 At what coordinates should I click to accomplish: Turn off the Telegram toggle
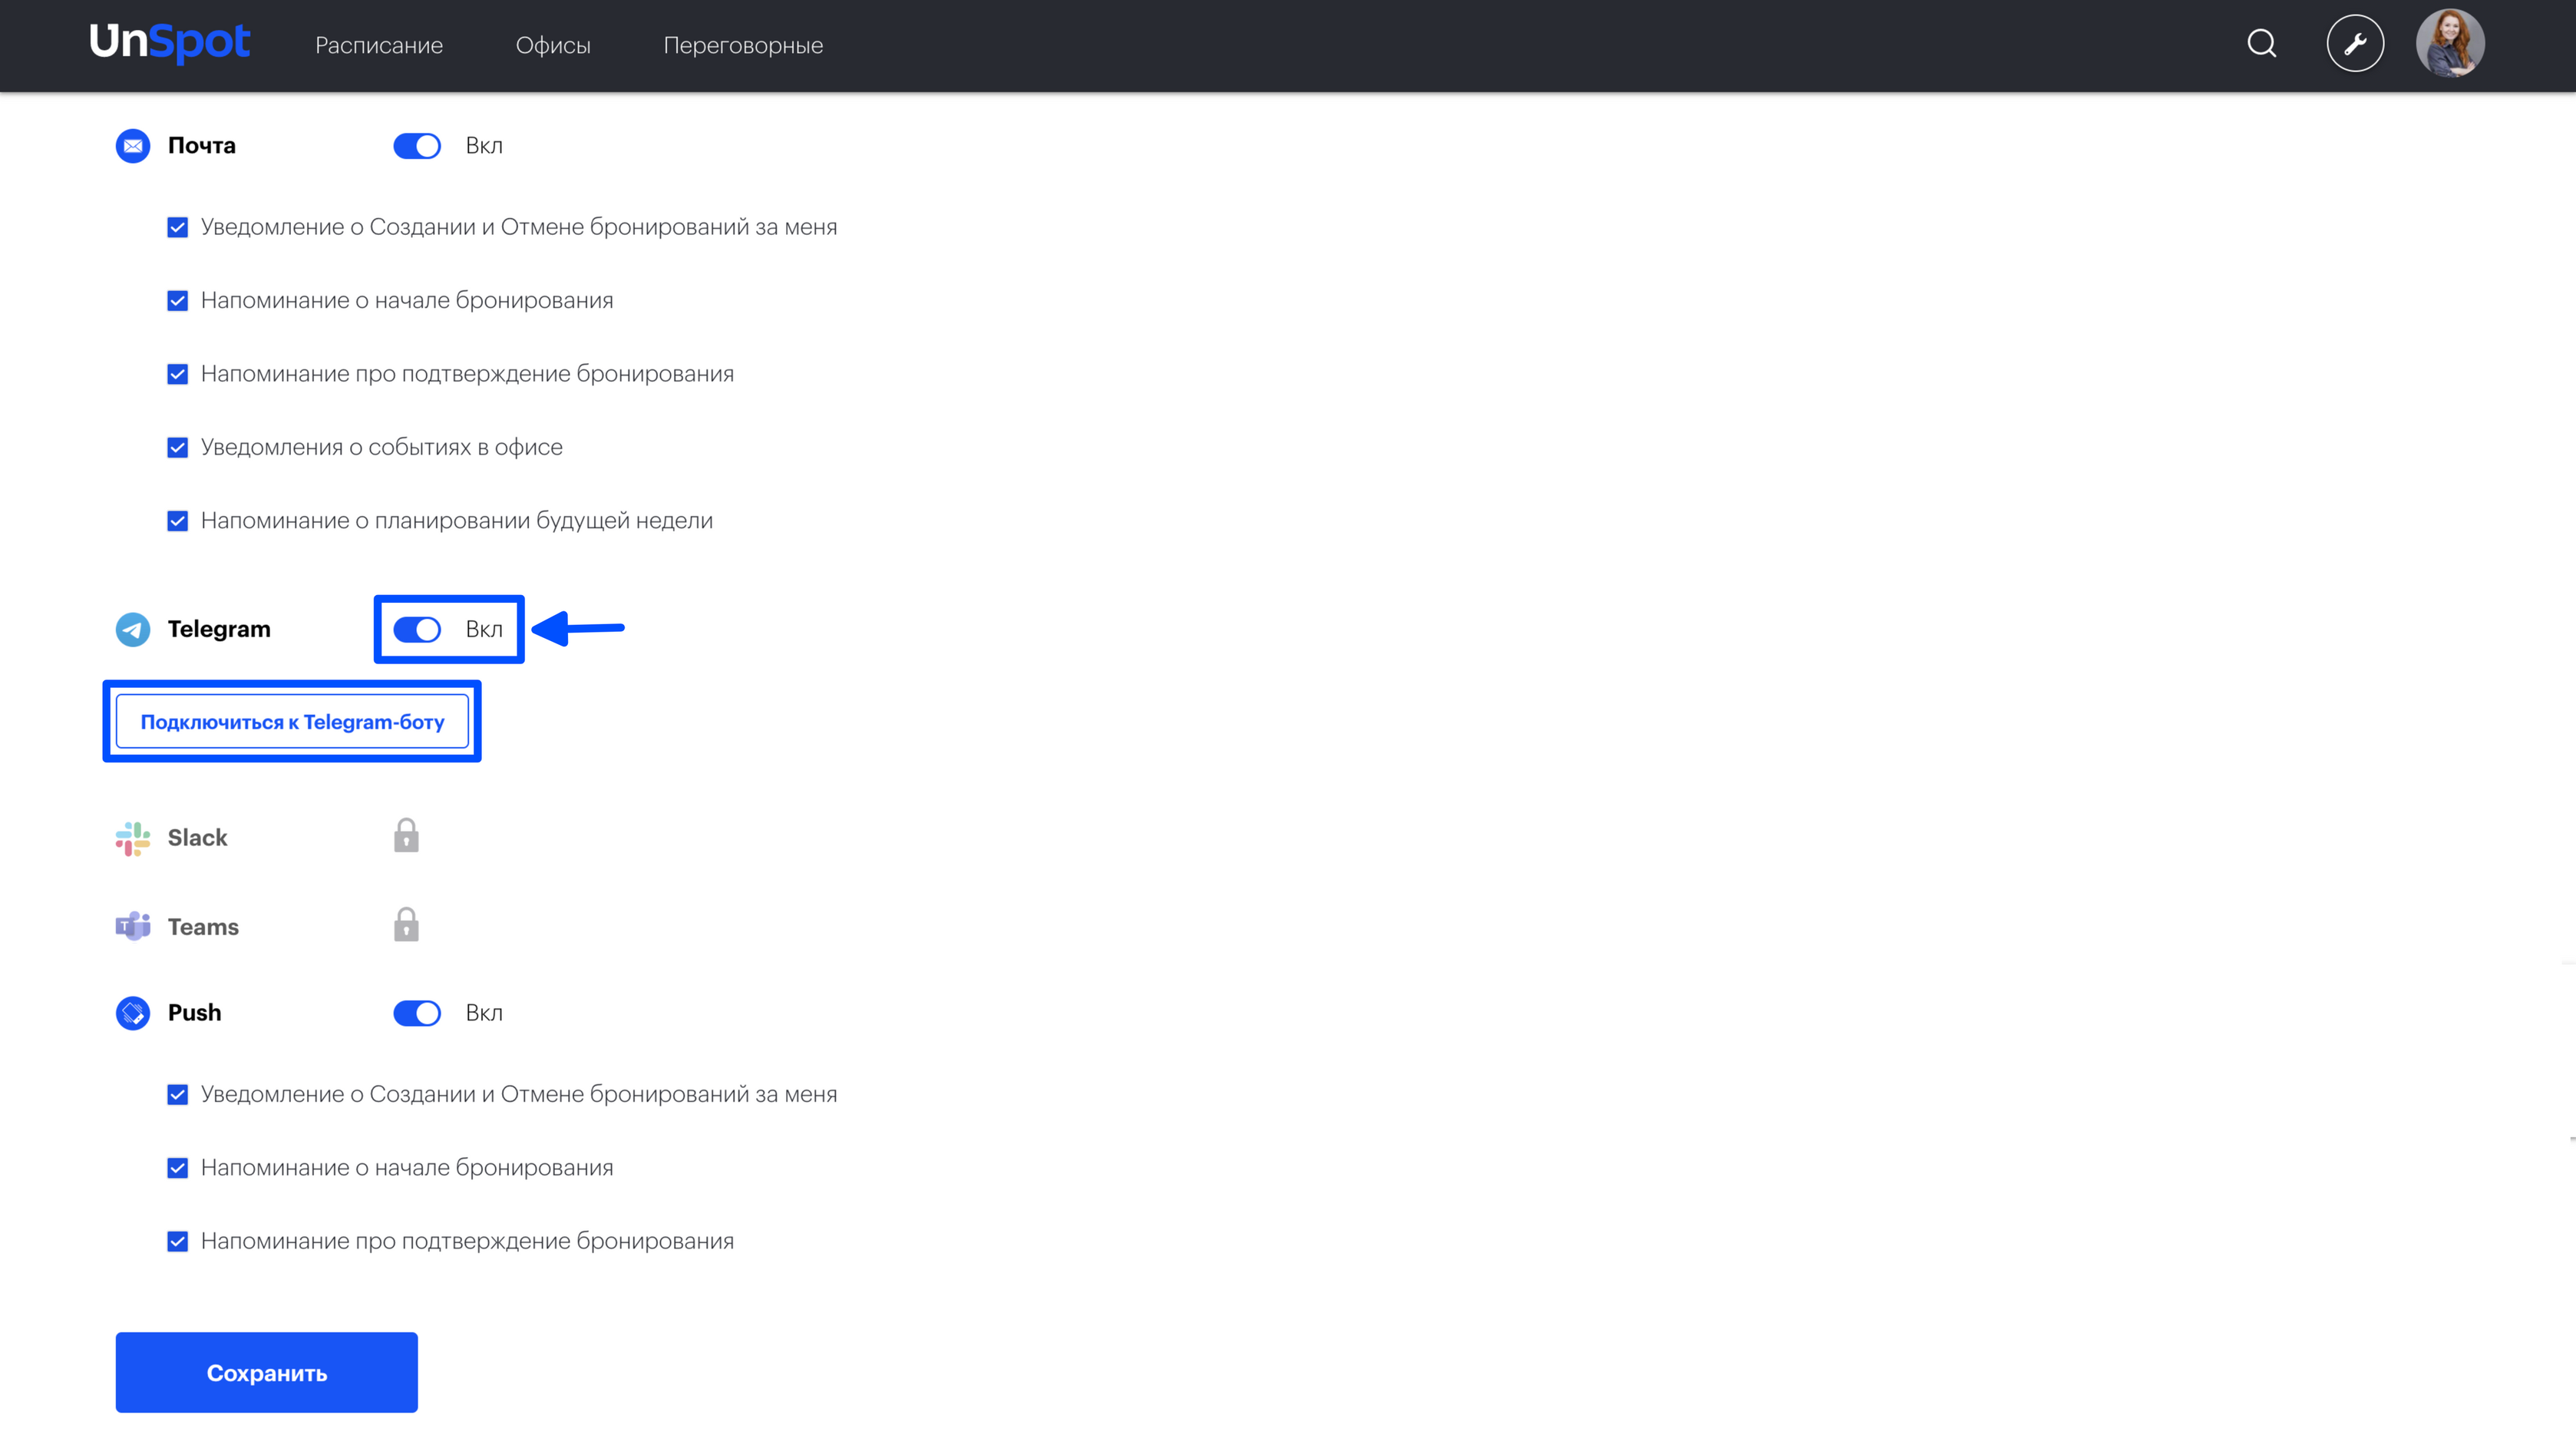[417, 629]
